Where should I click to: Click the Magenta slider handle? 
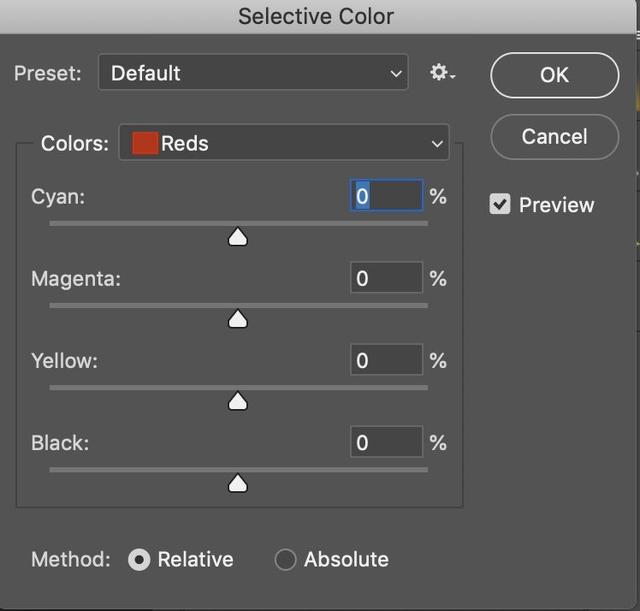(x=237, y=319)
